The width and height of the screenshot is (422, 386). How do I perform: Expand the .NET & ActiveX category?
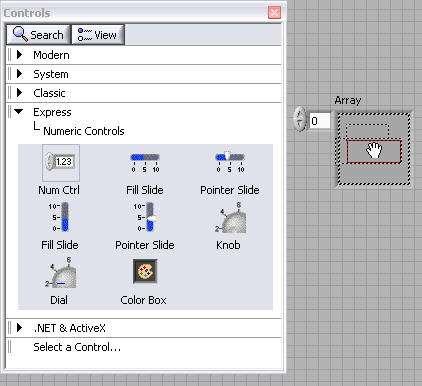click(20, 328)
